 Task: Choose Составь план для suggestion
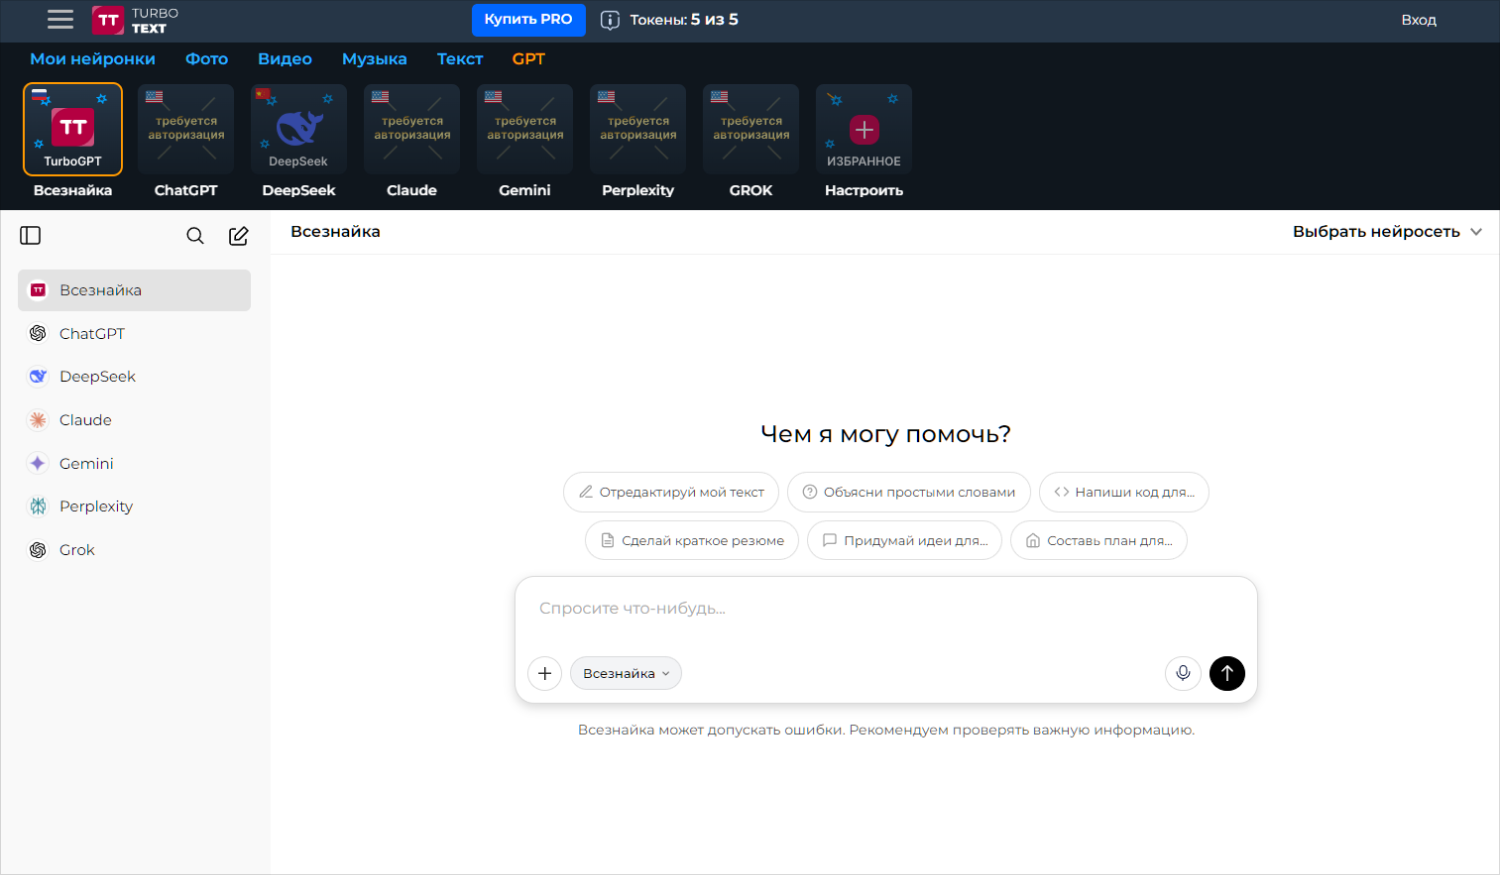[1099, 541]
